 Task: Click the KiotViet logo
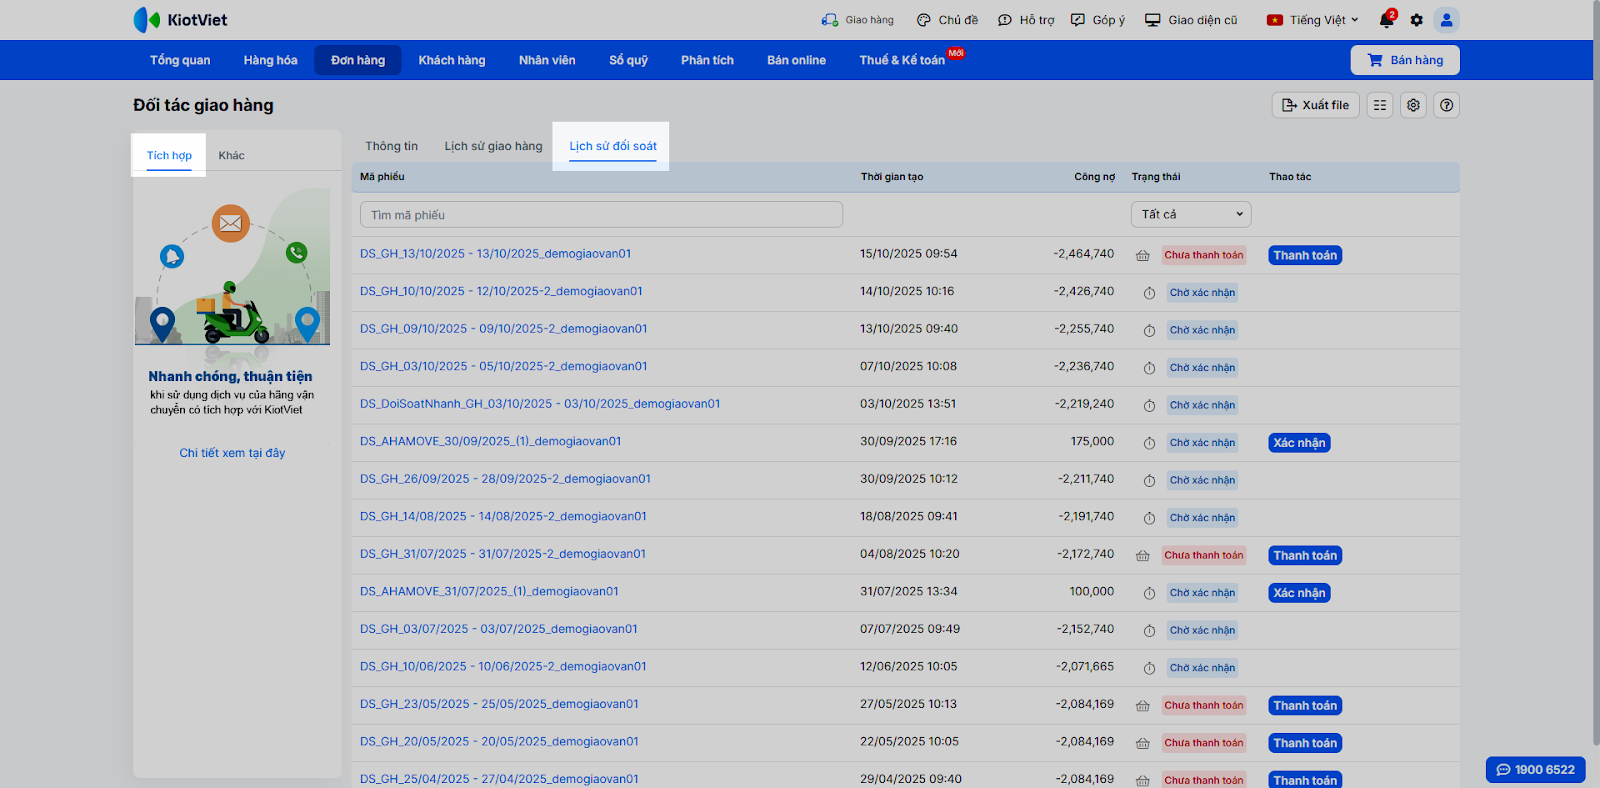click(181, 20)
